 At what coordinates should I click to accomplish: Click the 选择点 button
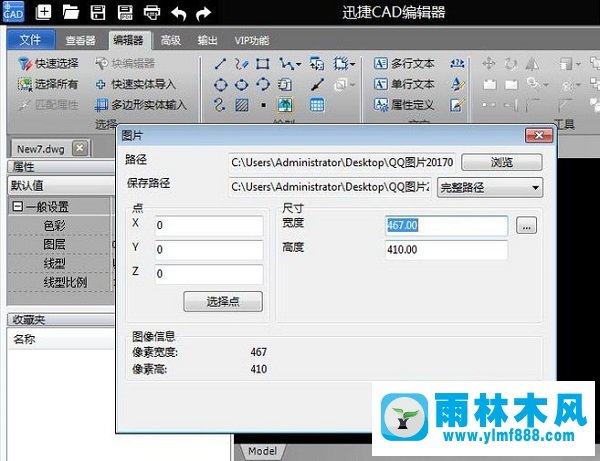point(223,301)
